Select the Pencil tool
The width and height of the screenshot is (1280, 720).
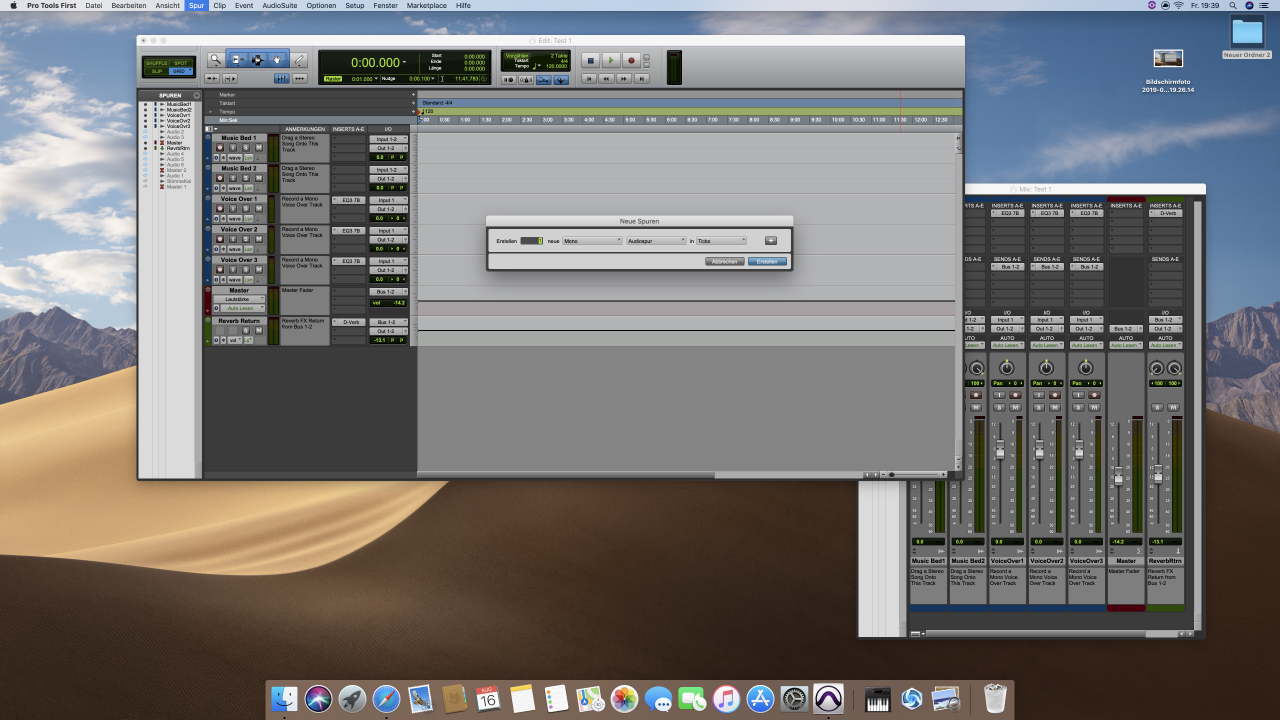299,60
